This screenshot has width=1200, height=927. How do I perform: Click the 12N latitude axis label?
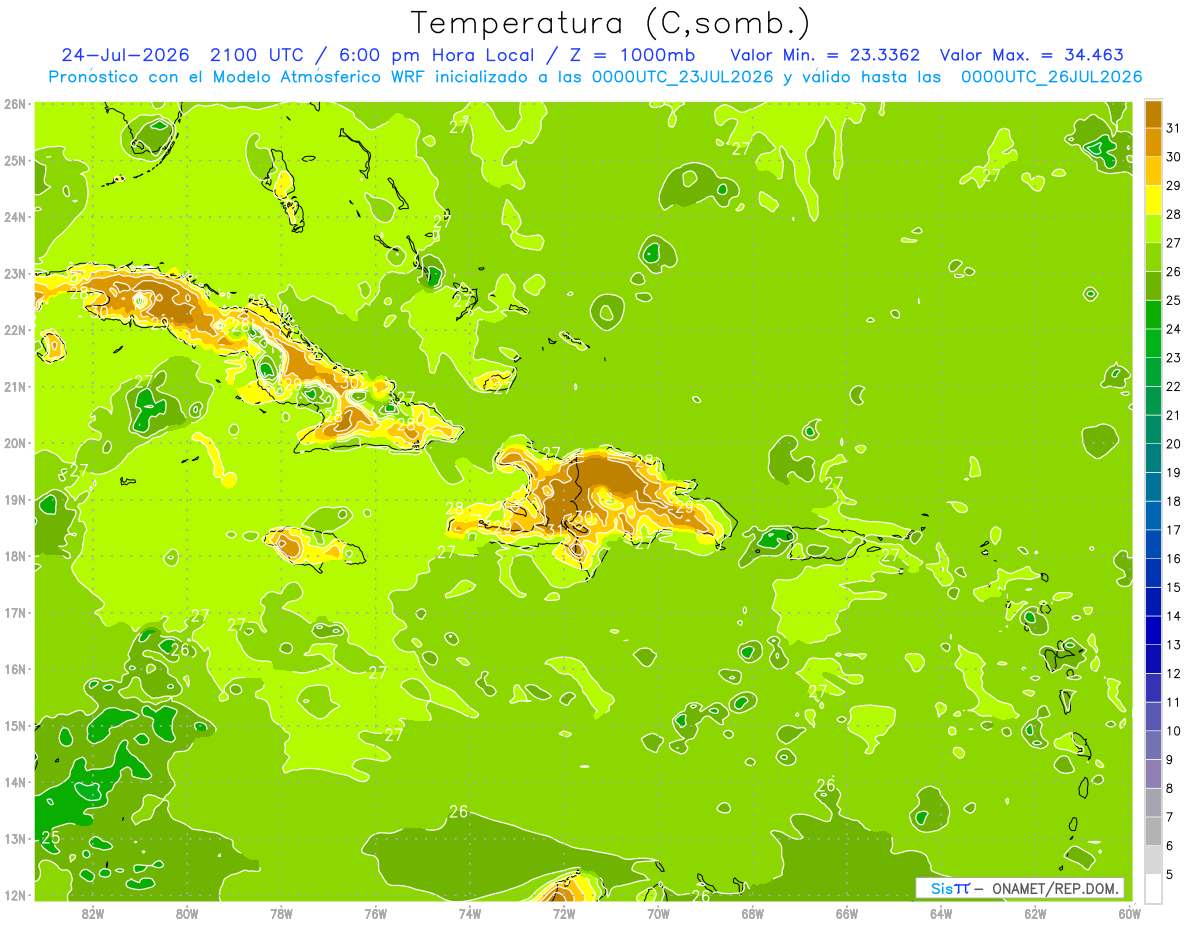(15, 895)
